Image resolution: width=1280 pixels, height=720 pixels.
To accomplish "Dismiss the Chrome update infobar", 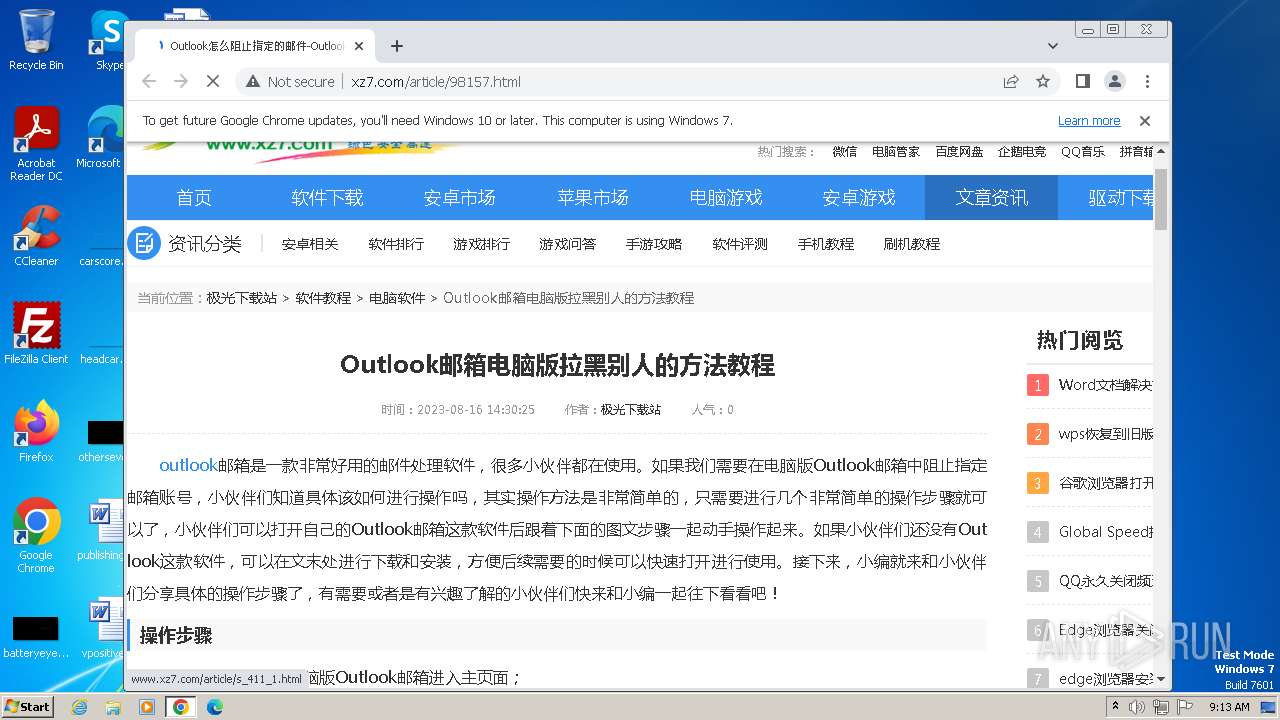I will [1145, 121].
